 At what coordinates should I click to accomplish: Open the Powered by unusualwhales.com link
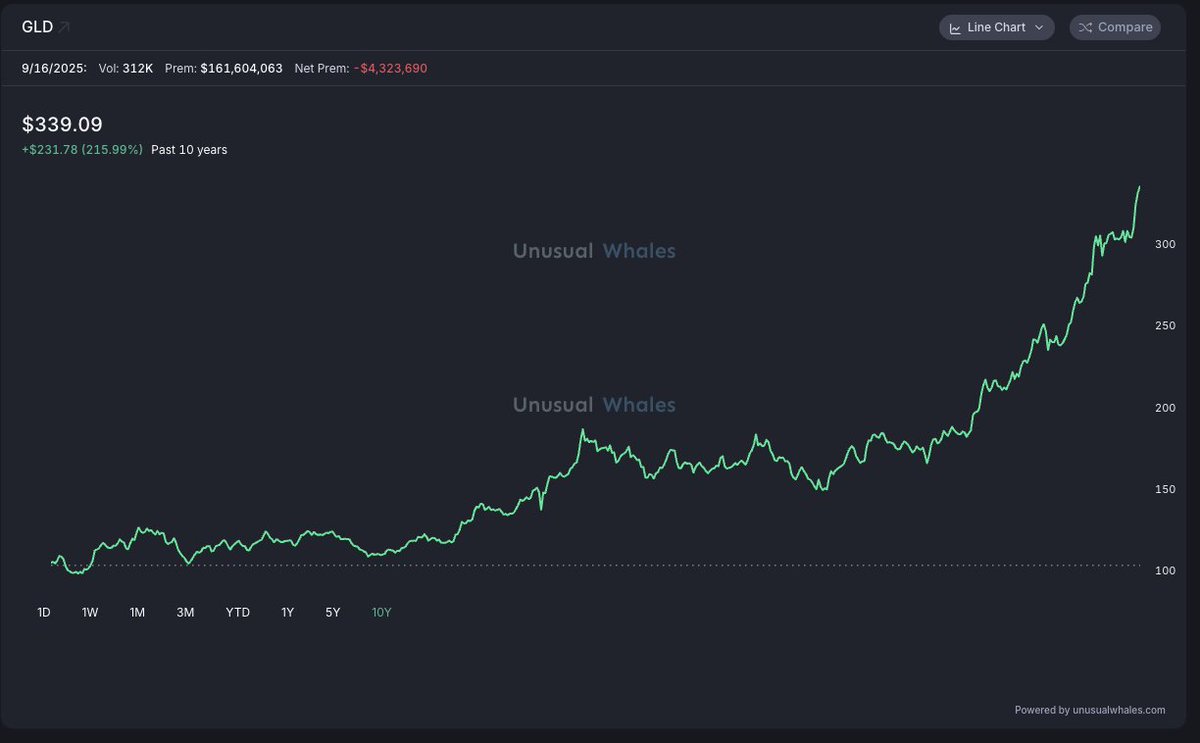click(1089, 710)
